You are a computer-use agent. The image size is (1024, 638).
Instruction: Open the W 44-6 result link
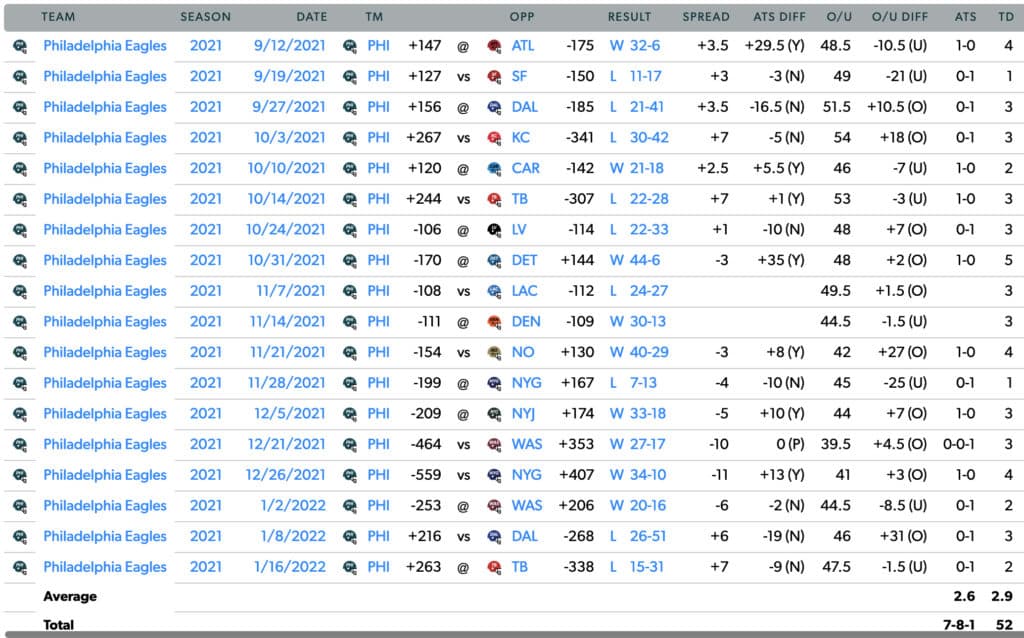click(635, 261)
